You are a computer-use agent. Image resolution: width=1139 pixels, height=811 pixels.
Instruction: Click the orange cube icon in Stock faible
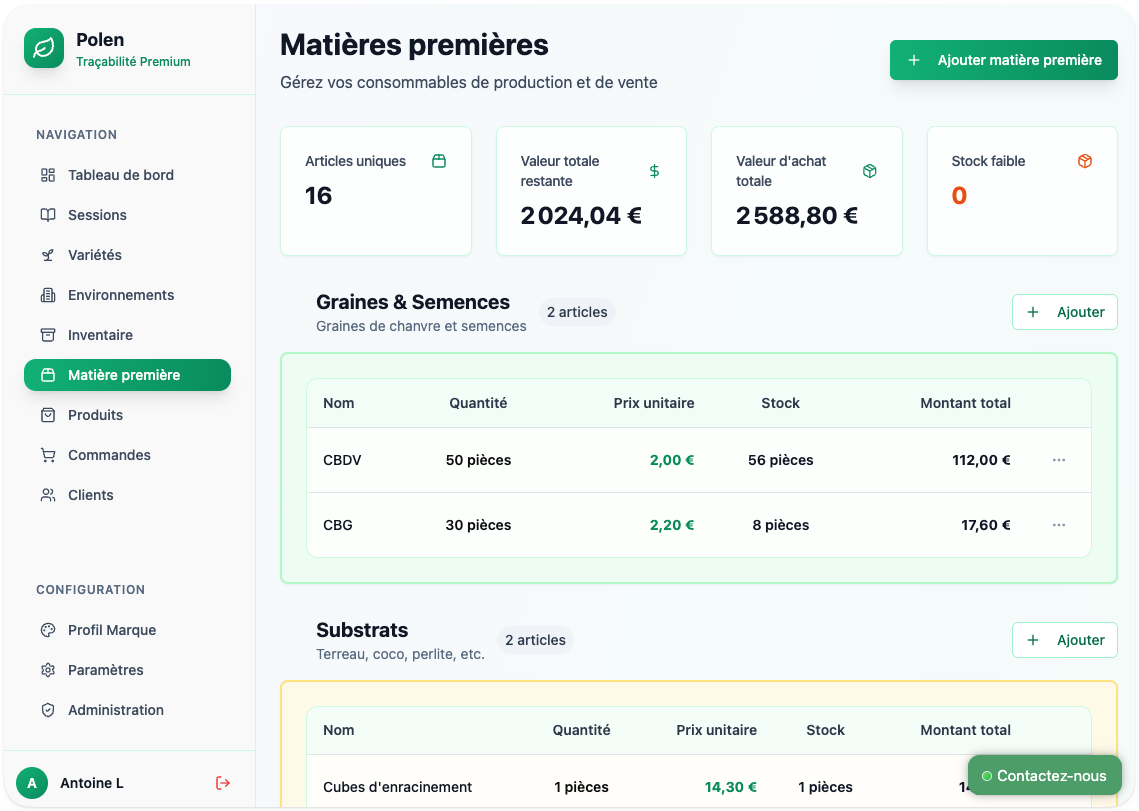[1085, 161]
